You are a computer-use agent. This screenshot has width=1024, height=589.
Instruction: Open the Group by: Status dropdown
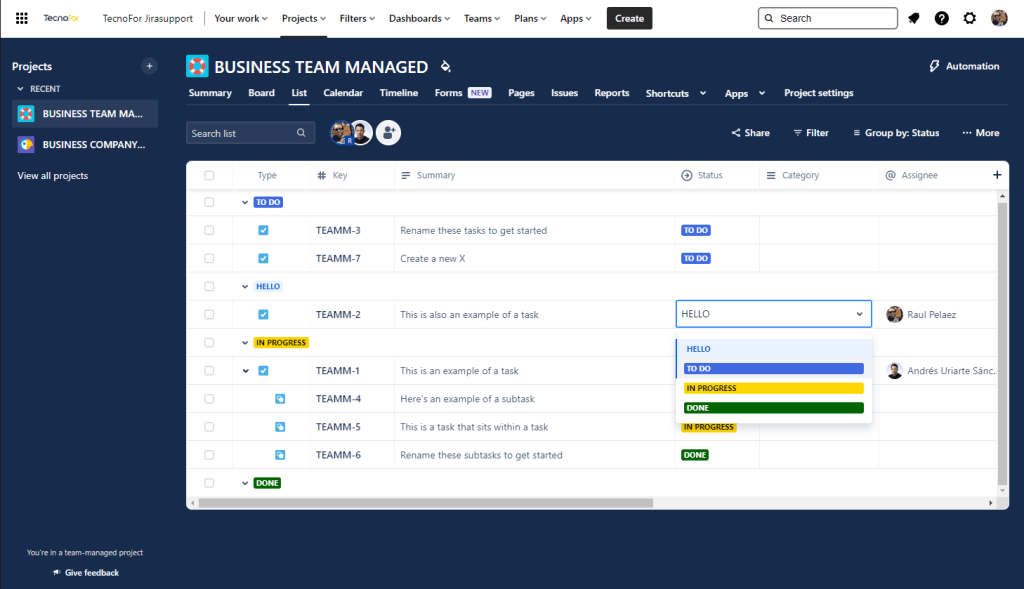(x=895, y=133)
